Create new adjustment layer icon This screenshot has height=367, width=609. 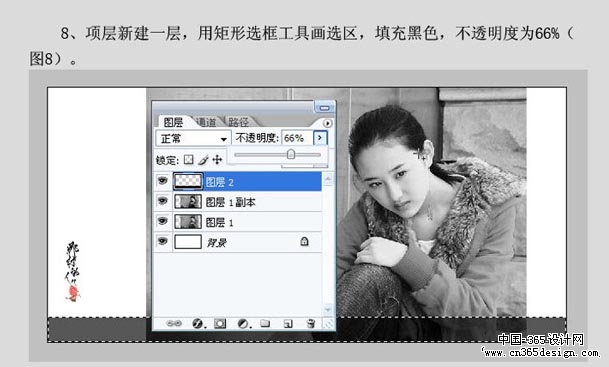pos(244,324)
